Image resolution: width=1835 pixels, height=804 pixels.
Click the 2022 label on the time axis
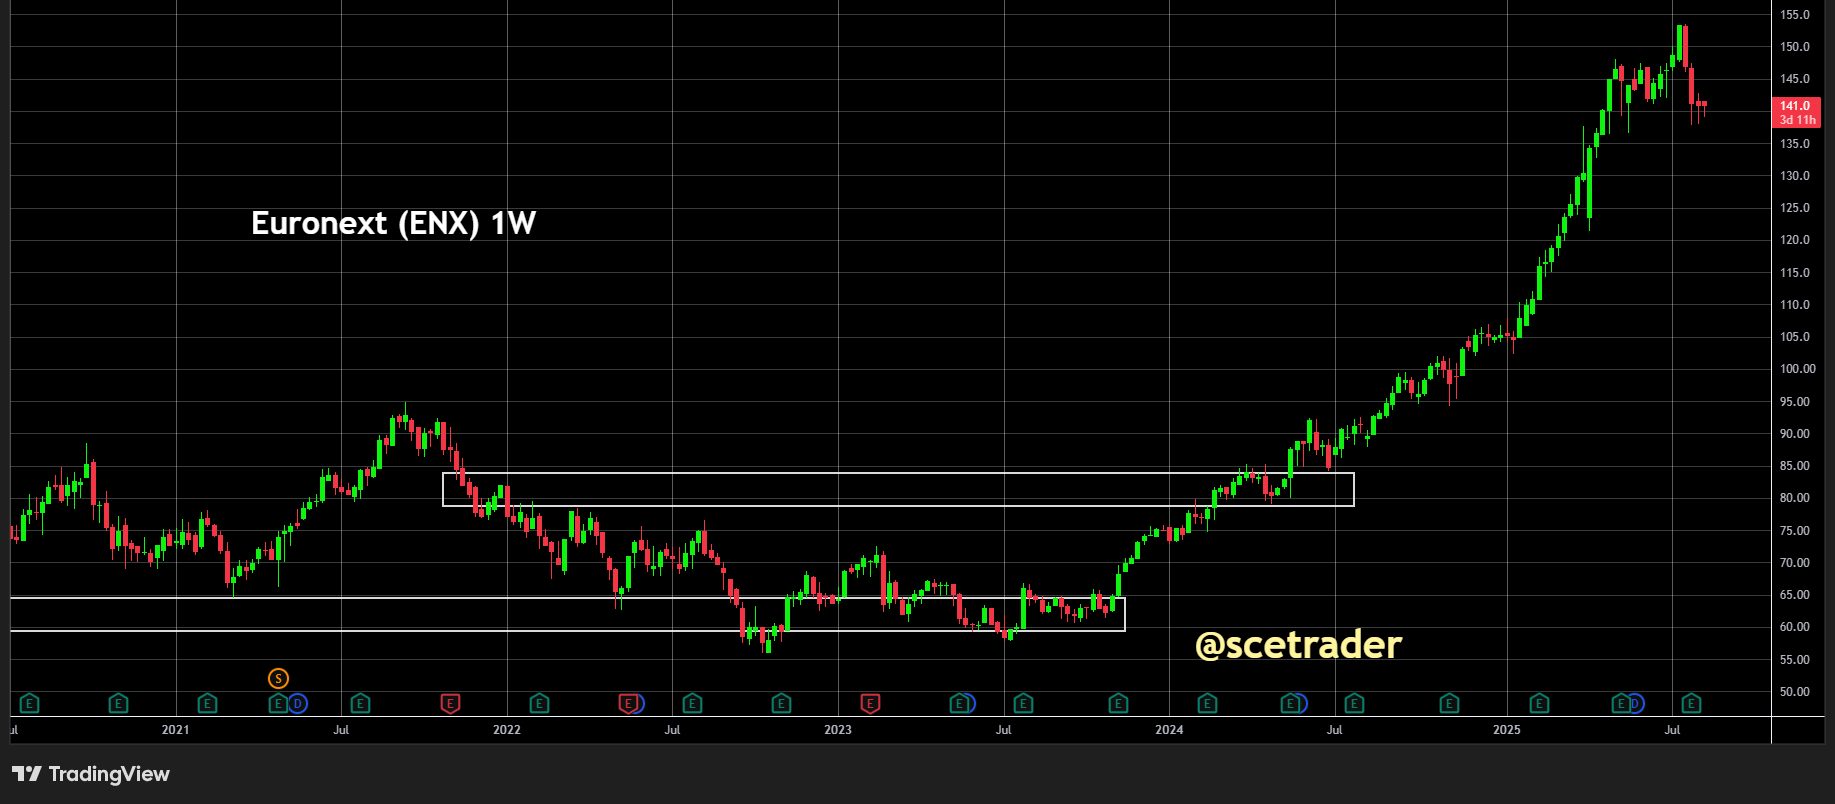click(x=507, y=730)
